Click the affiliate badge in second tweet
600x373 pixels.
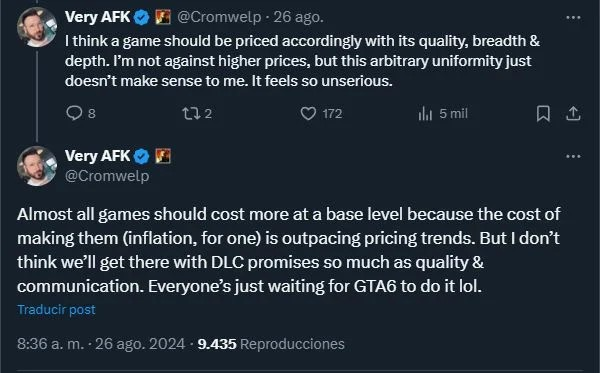coord(163,156)
